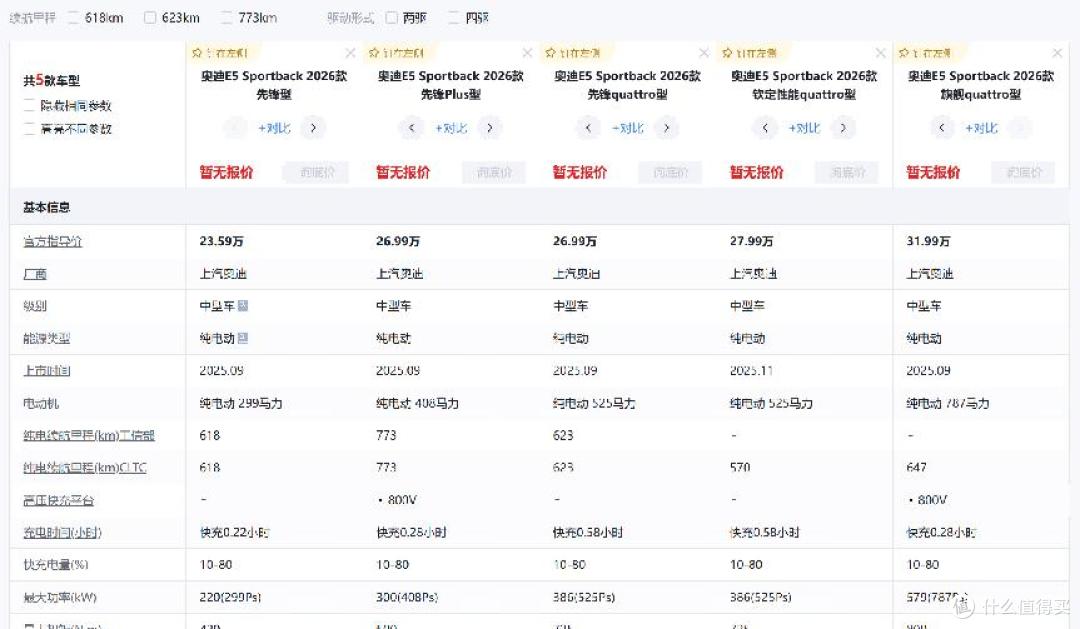Open the 高压快充平台 parameter link
This screenshot has height=629, width=1080.
click(x=58, y=500)
